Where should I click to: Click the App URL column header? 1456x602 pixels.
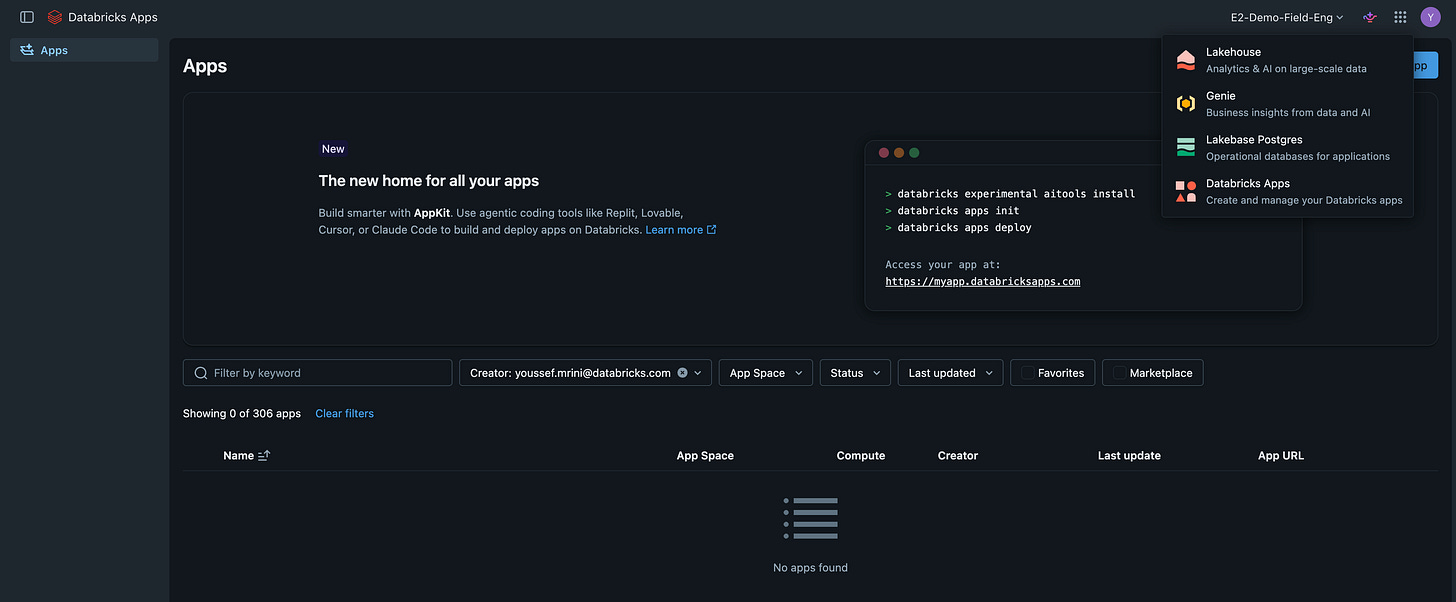pos(1281,455)
